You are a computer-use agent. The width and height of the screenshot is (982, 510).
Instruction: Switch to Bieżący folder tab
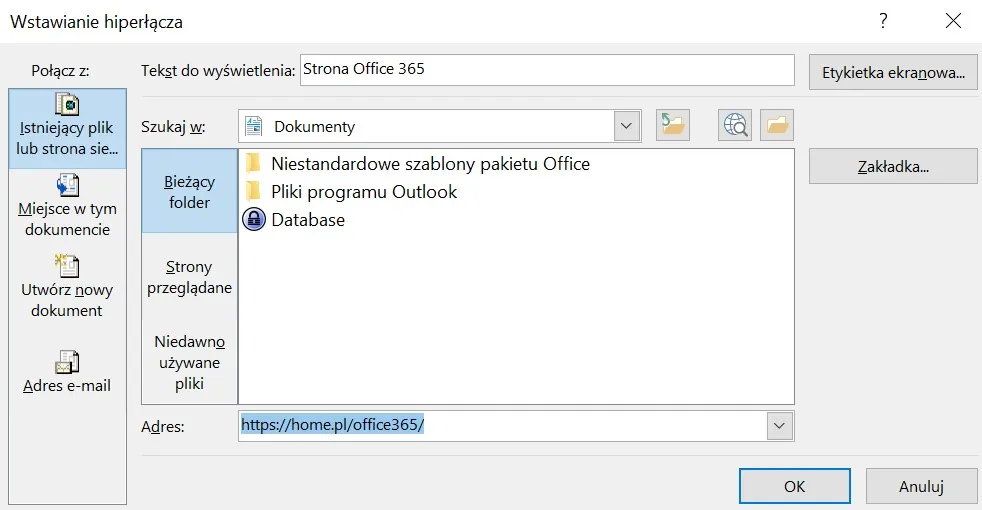pyautogui.click(x=189, y=192)
